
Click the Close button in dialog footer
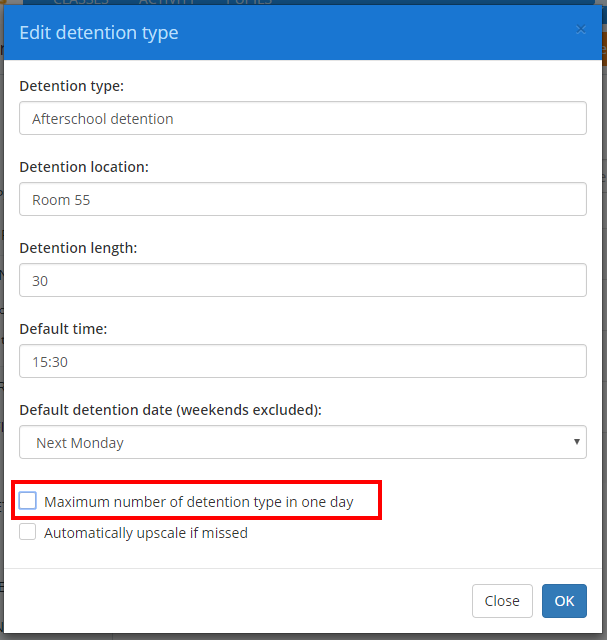[501, 601]
